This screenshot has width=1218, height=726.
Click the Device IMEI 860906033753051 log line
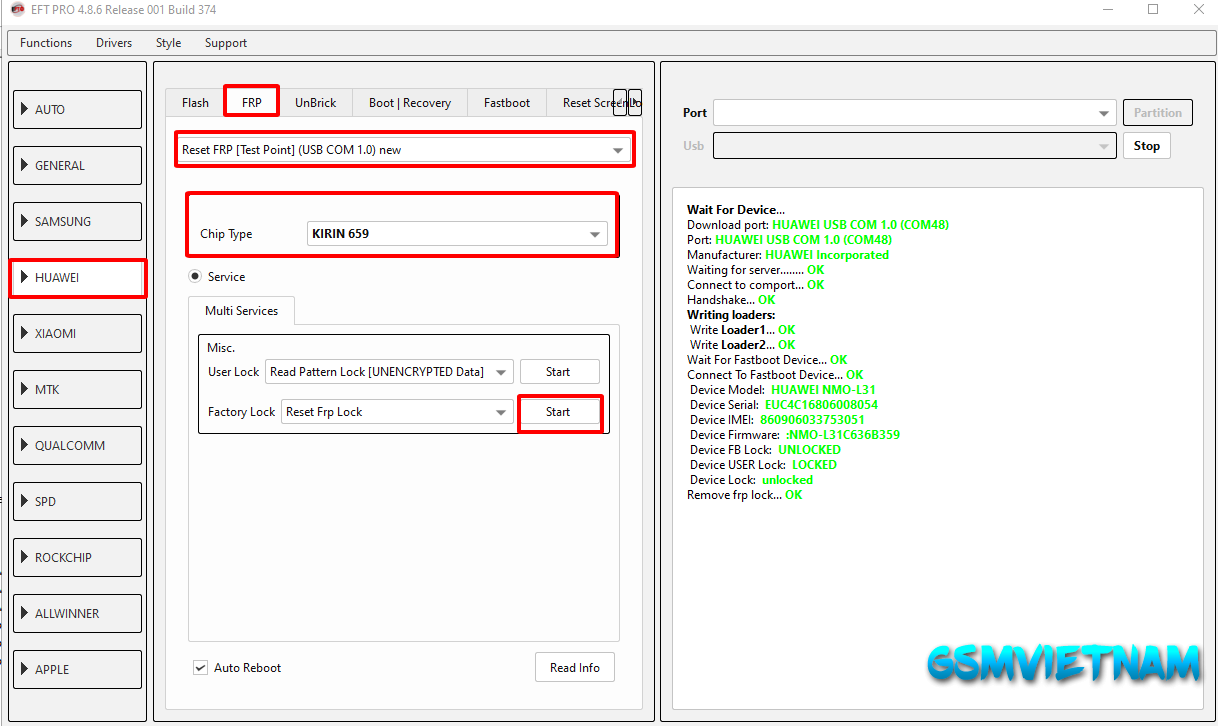click(x=777, y=420)
